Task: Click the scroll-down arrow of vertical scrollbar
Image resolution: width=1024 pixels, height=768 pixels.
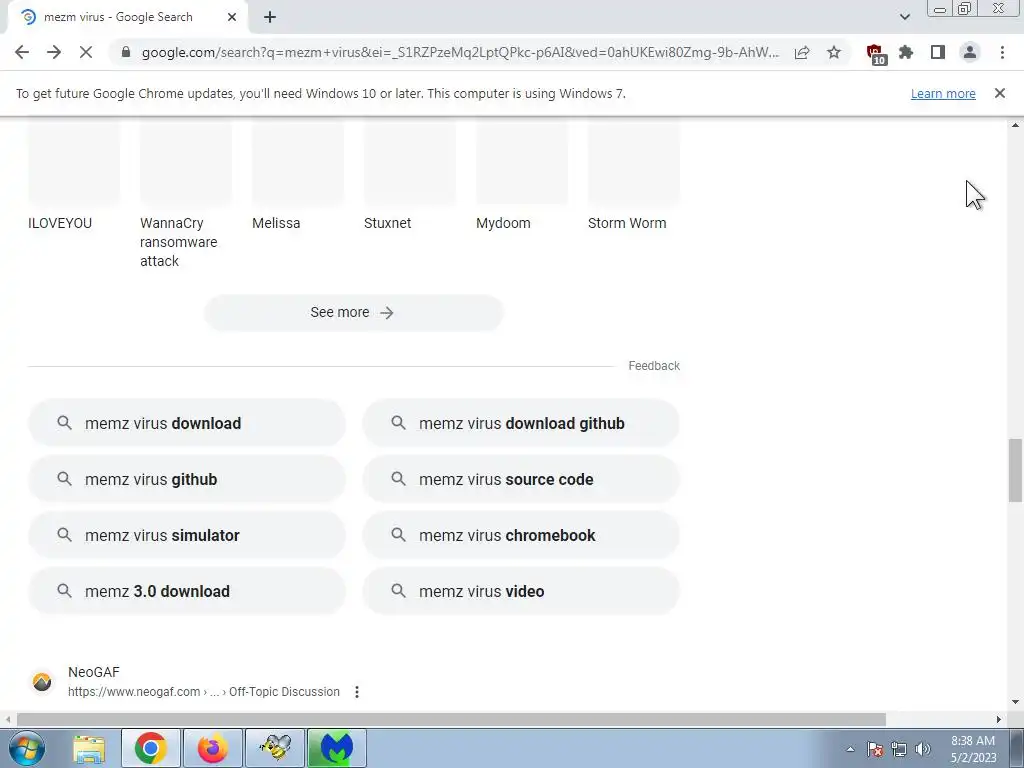Action: tap(1015, 703)
